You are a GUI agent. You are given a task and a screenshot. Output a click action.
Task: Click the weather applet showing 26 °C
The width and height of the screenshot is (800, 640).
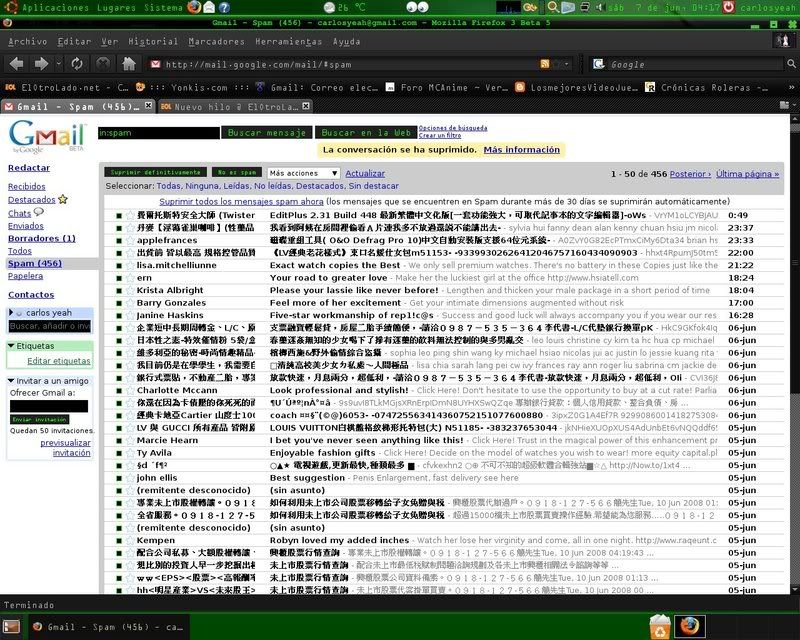(x=345, y=7)
